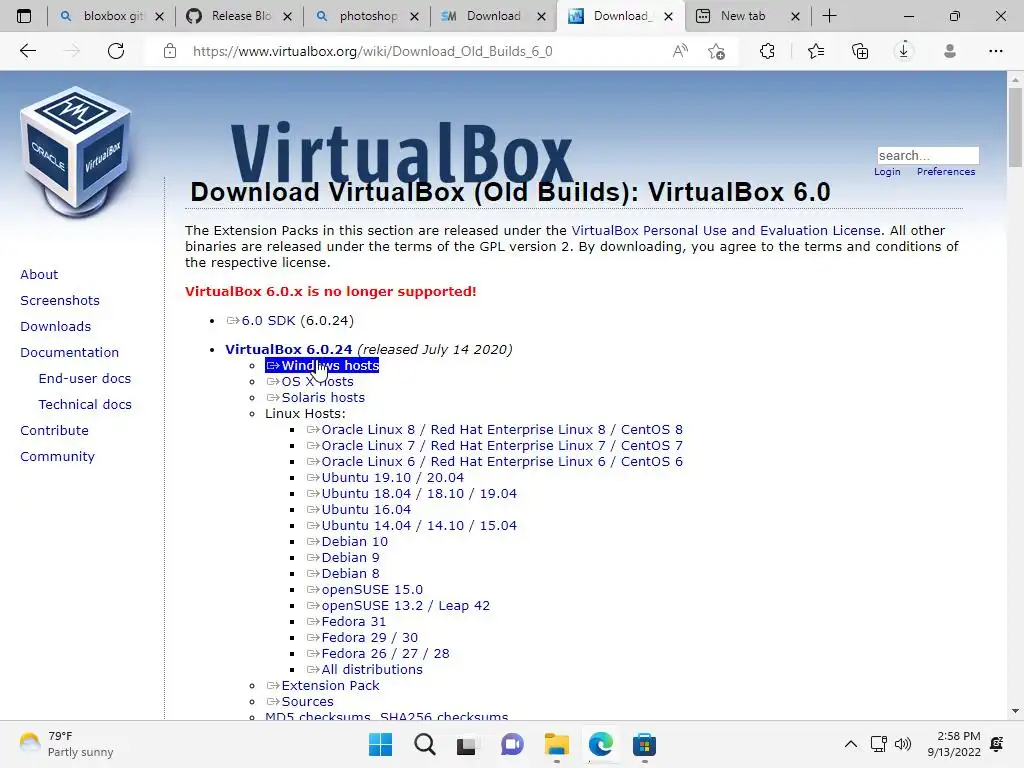Download Fedora 31 package
The image size is (1024, 768).
tap(347, 622)
